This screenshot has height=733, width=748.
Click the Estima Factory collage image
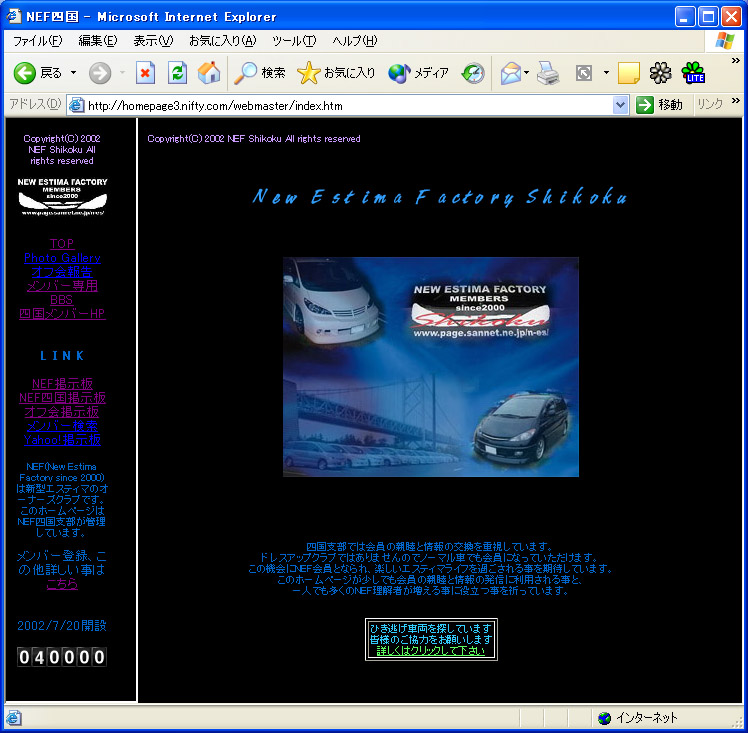click(x=431, y=367)
